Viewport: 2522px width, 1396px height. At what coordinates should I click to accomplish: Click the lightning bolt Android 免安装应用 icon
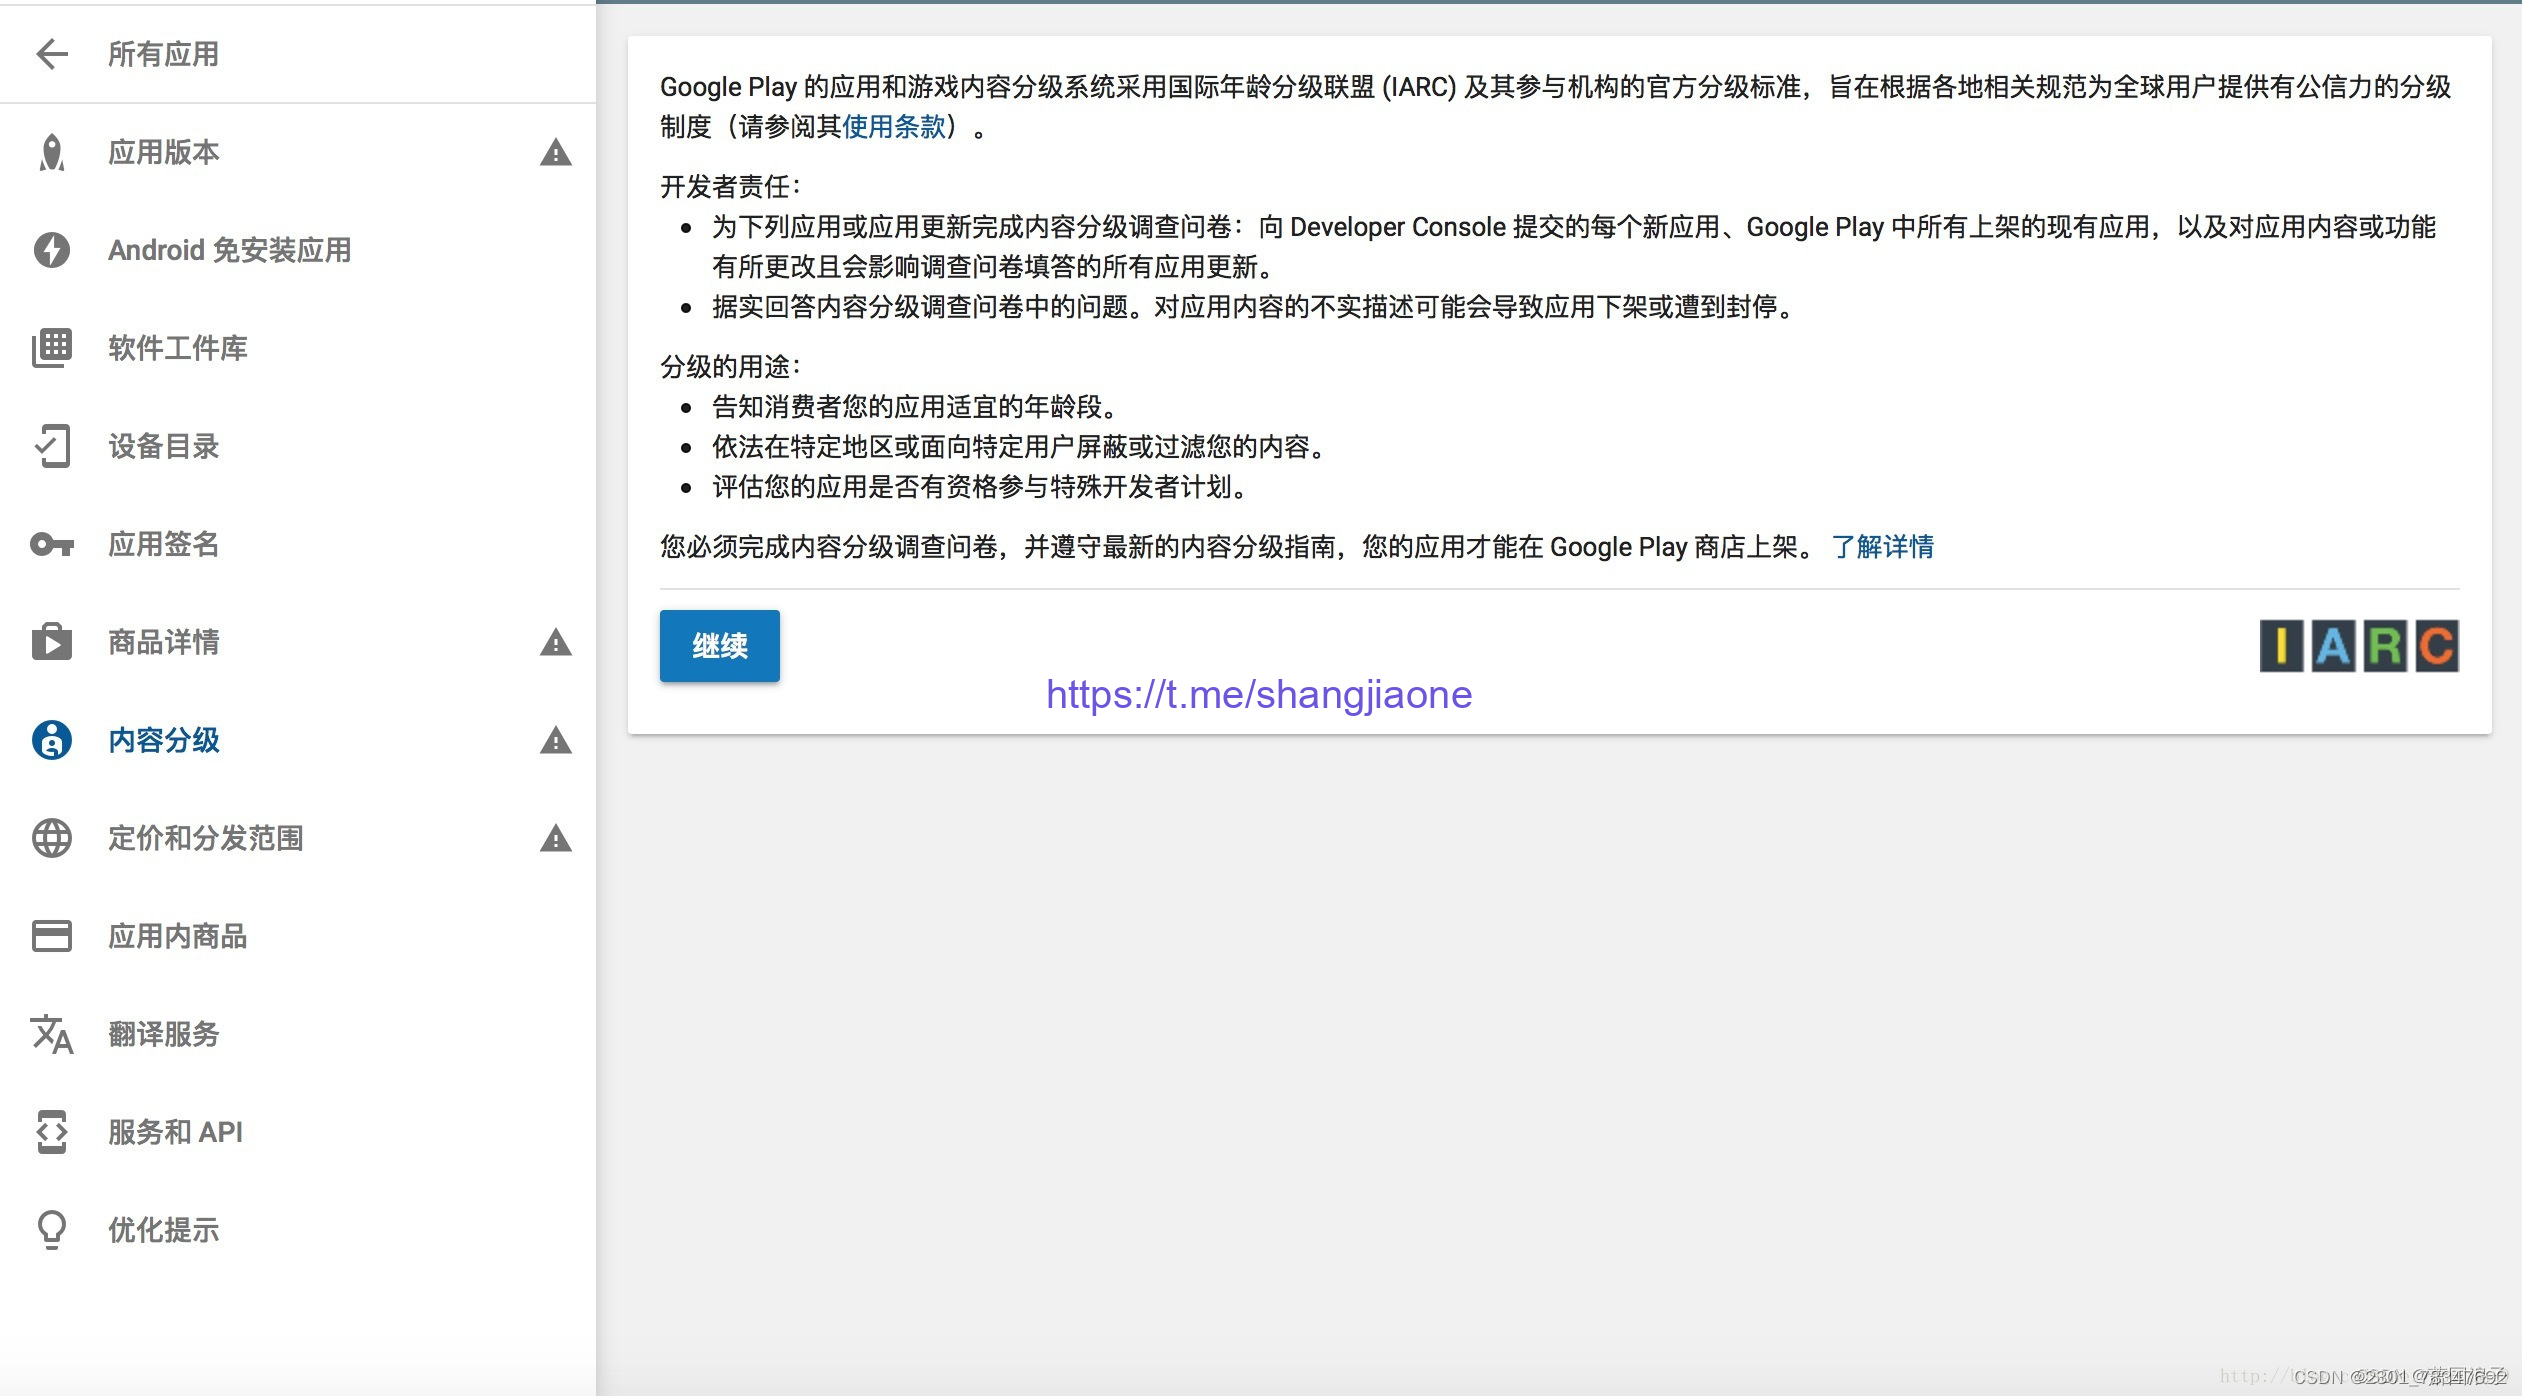point(52,250)
